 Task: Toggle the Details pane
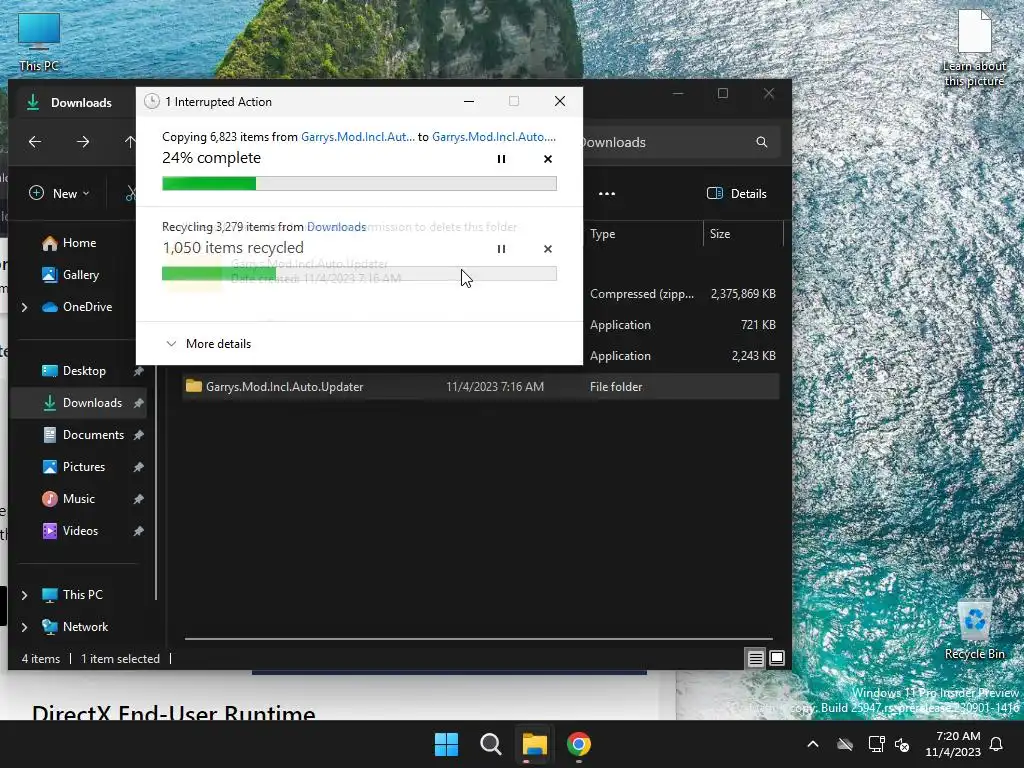(x=737, y=193)
